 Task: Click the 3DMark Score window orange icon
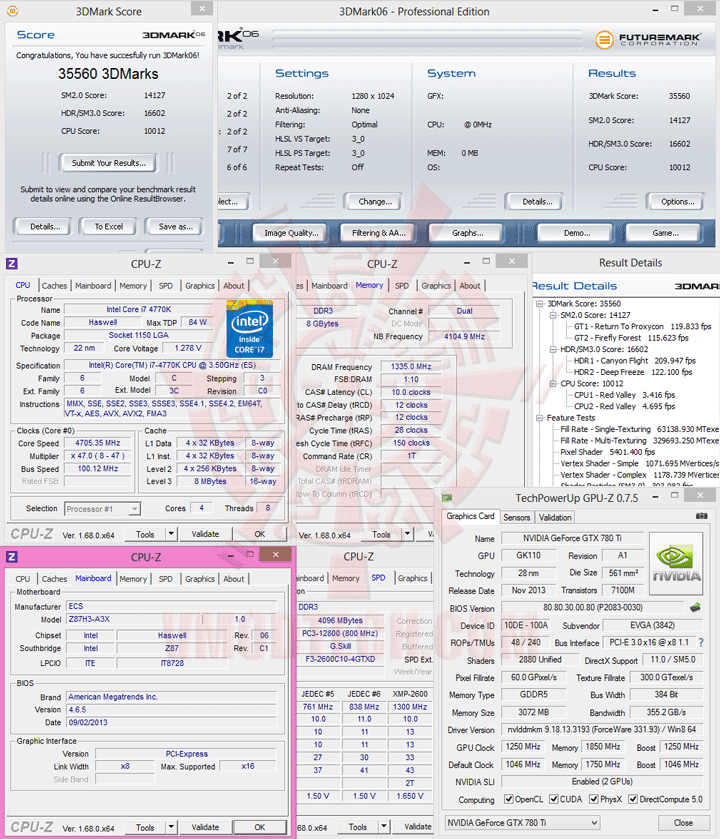[x=12, y=11]
